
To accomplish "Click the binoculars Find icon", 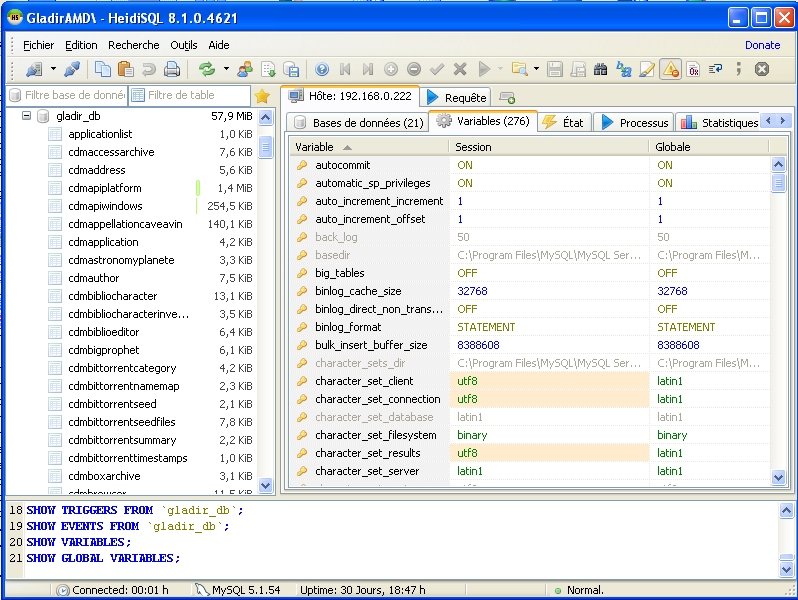I will (600, 69).
